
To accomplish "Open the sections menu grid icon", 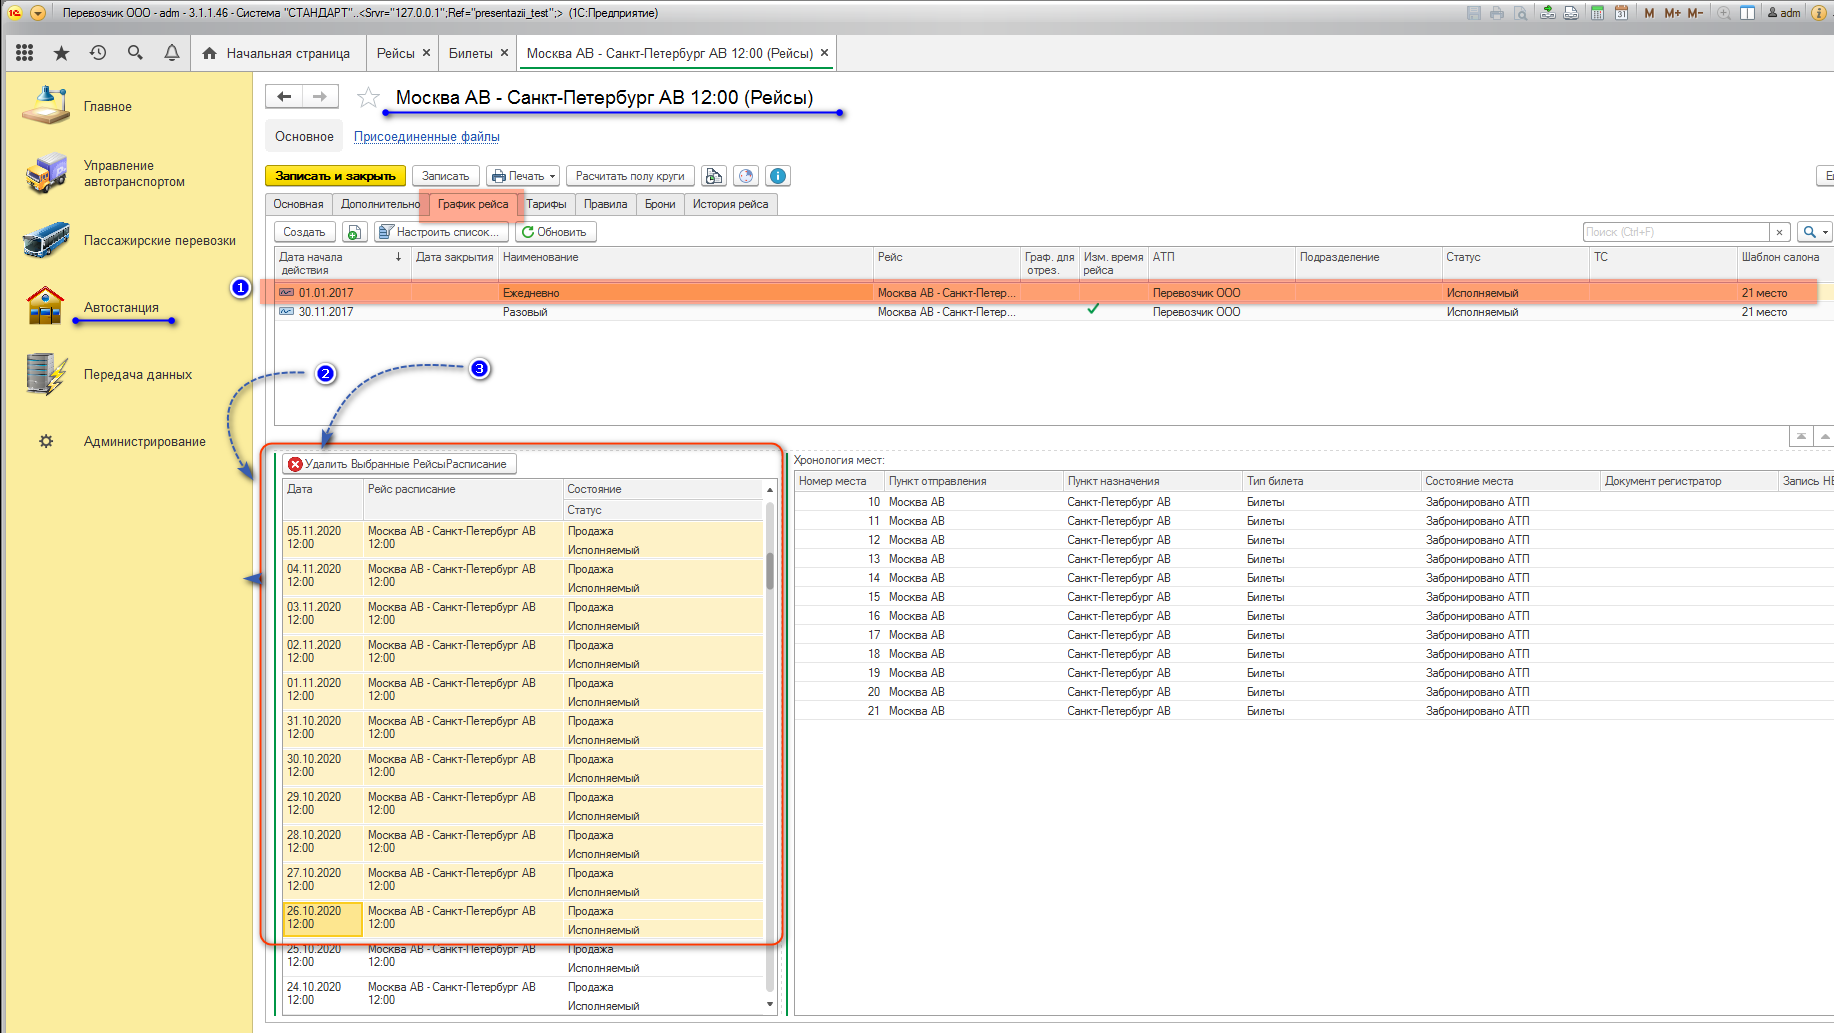I will click(x=25, y=53).
